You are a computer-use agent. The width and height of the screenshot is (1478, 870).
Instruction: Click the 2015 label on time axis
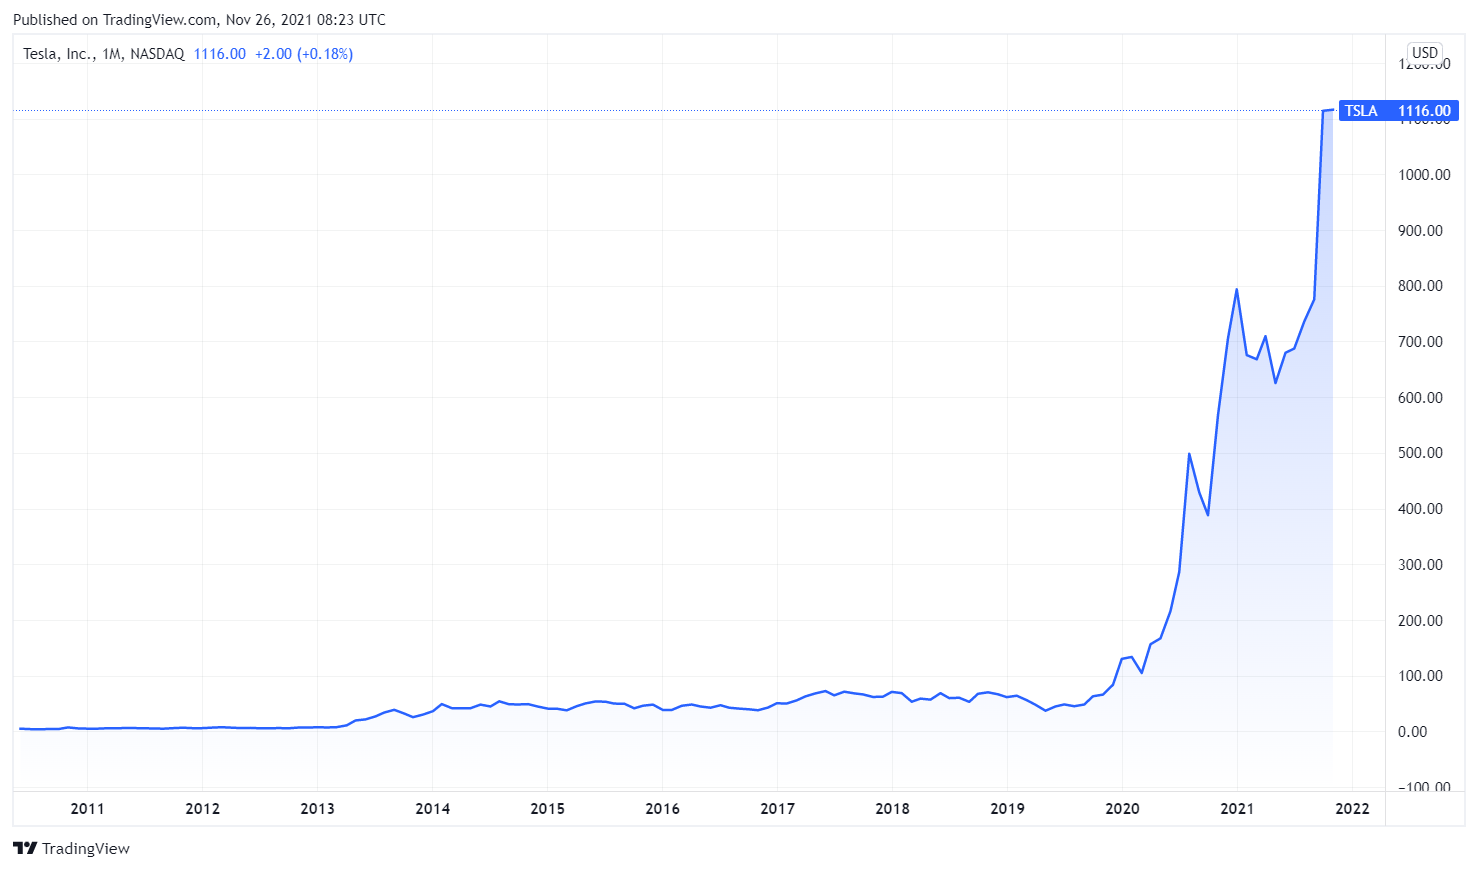tap(547, 809)
